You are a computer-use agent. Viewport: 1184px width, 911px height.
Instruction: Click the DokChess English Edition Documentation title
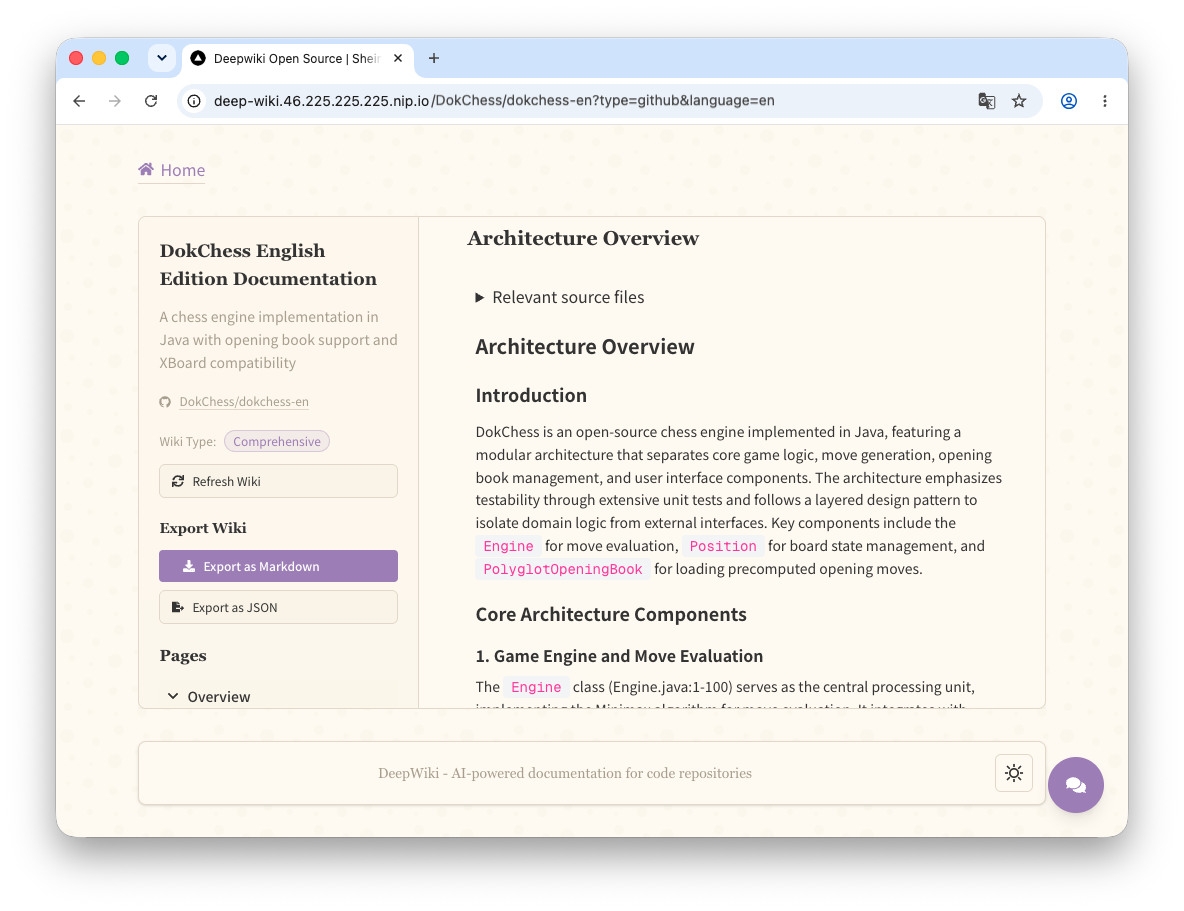click(x=268, y=264)
